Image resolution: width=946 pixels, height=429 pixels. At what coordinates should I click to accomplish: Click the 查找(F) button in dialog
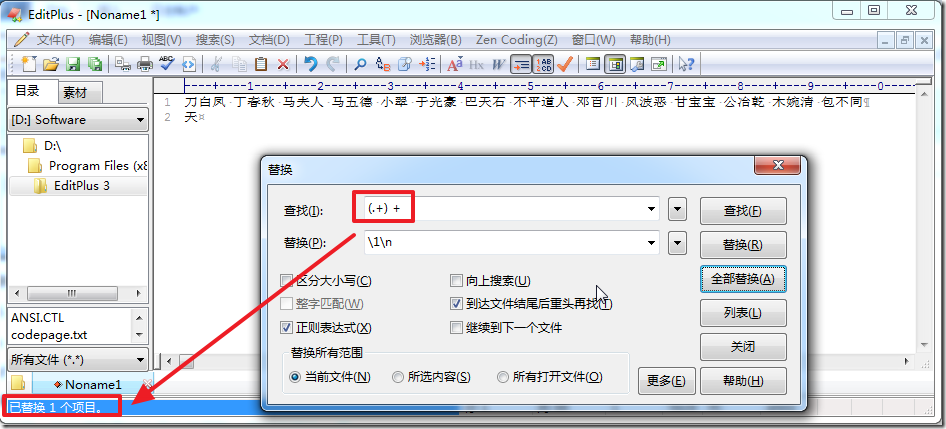pyautogui.click(x=743, y=211)
